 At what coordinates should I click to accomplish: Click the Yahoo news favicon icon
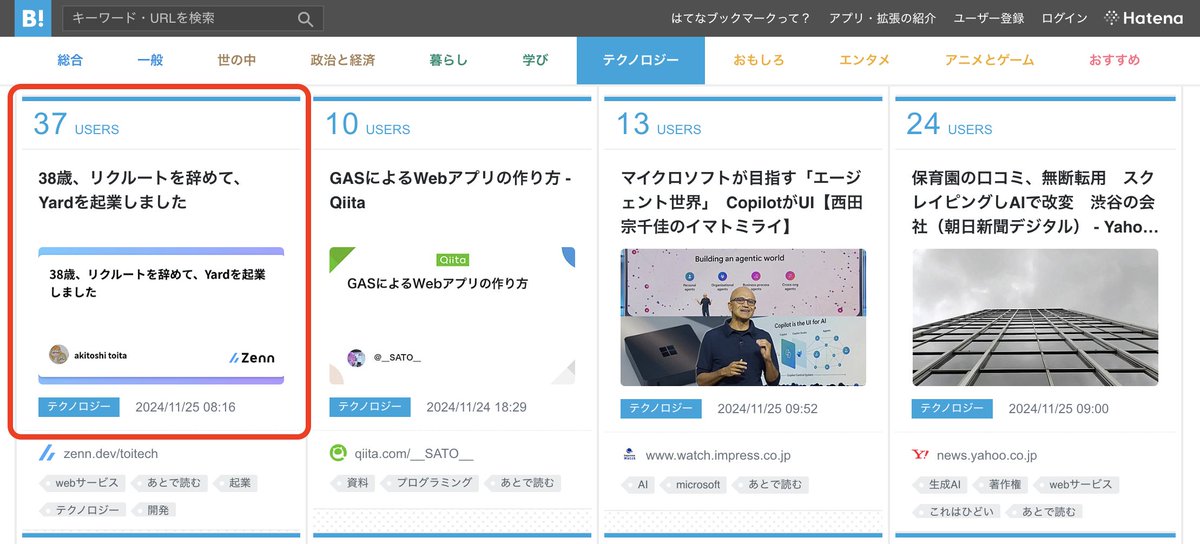[x=920, y=455]
